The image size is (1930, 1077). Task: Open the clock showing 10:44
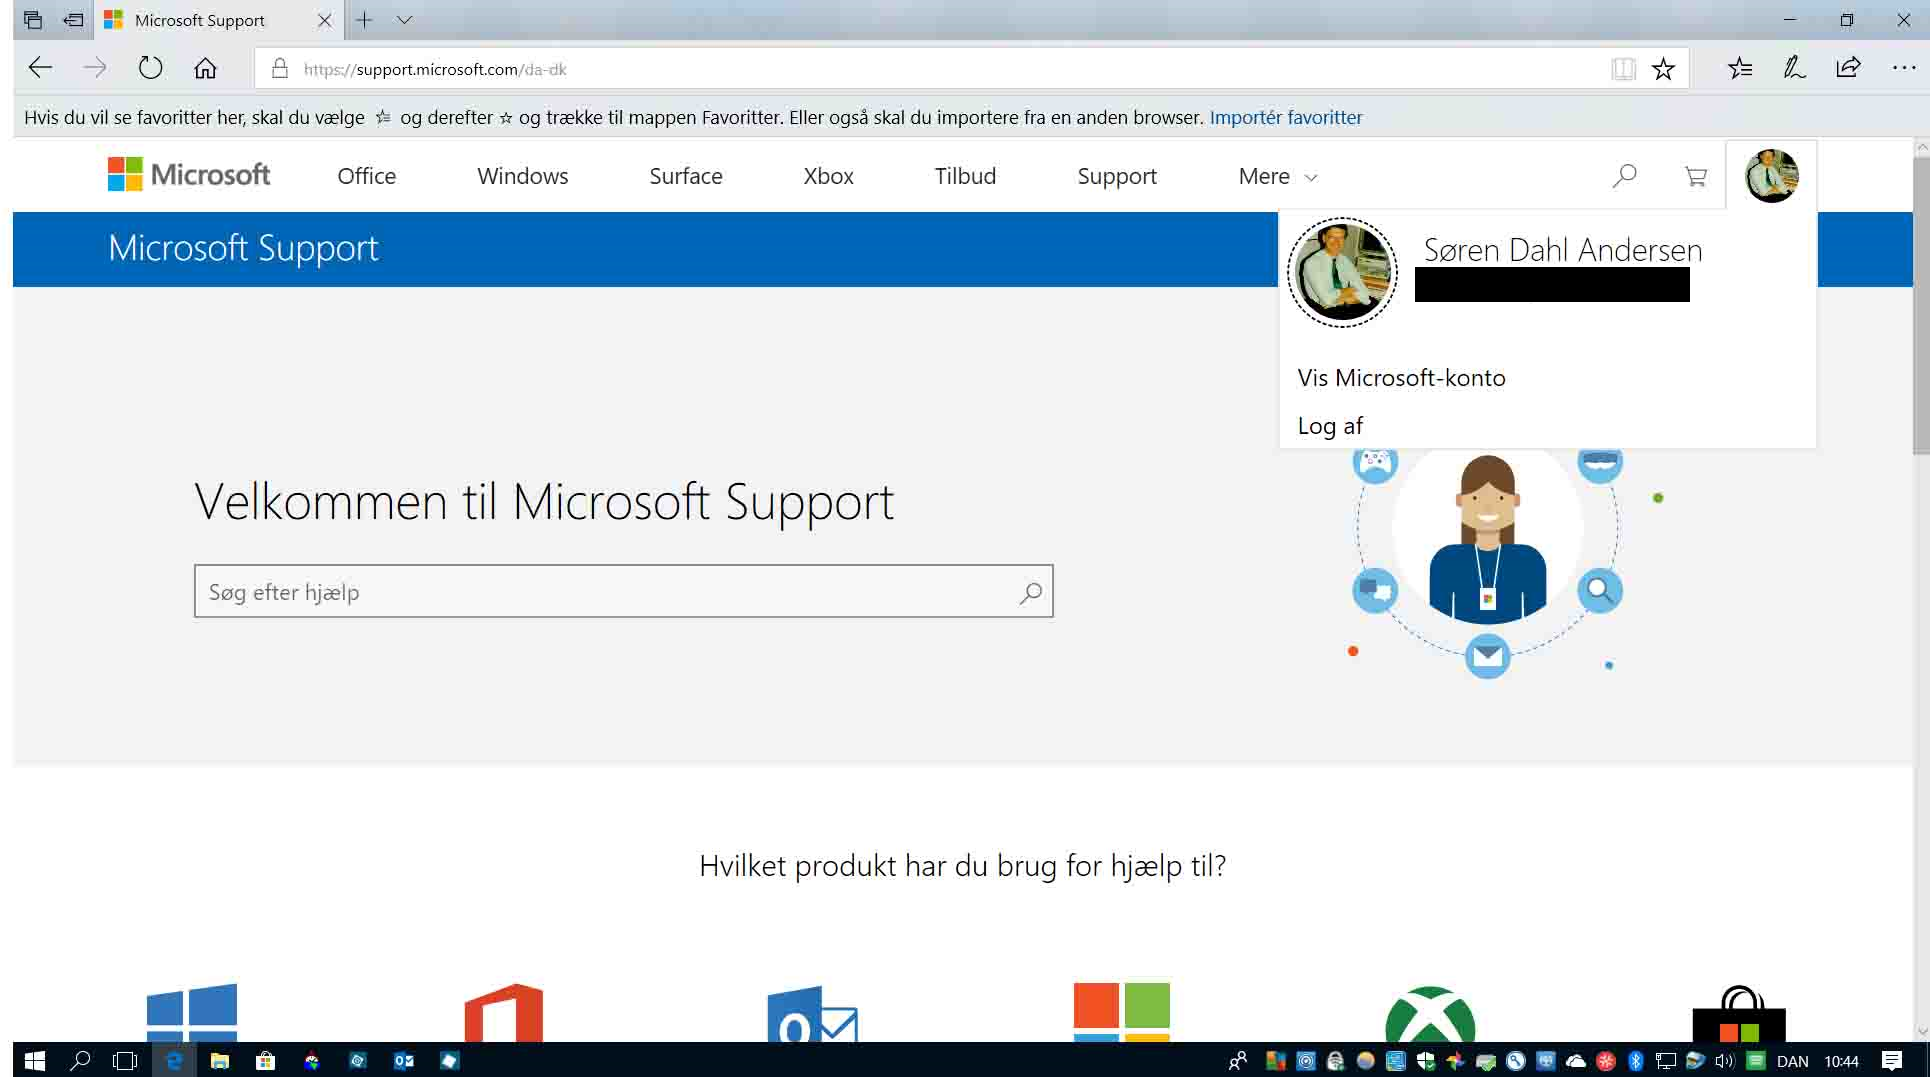point(1841,1061)
